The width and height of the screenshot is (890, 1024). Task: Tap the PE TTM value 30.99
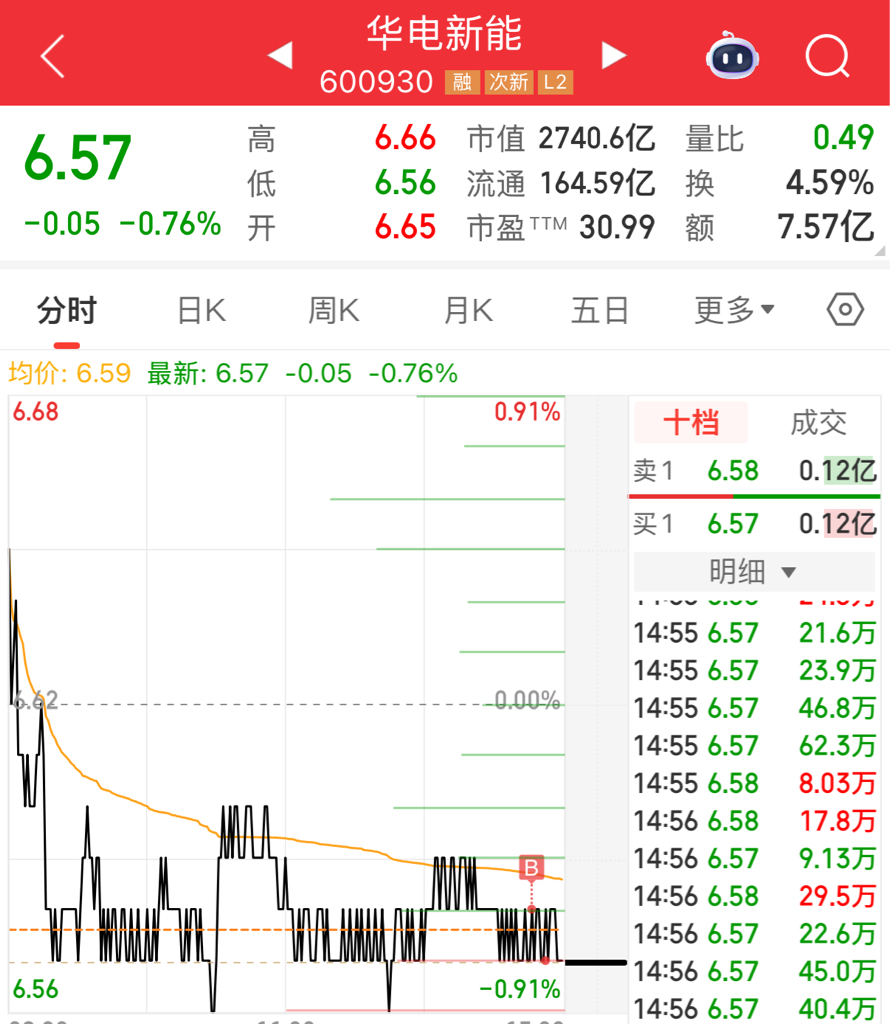tap(617, 227)
